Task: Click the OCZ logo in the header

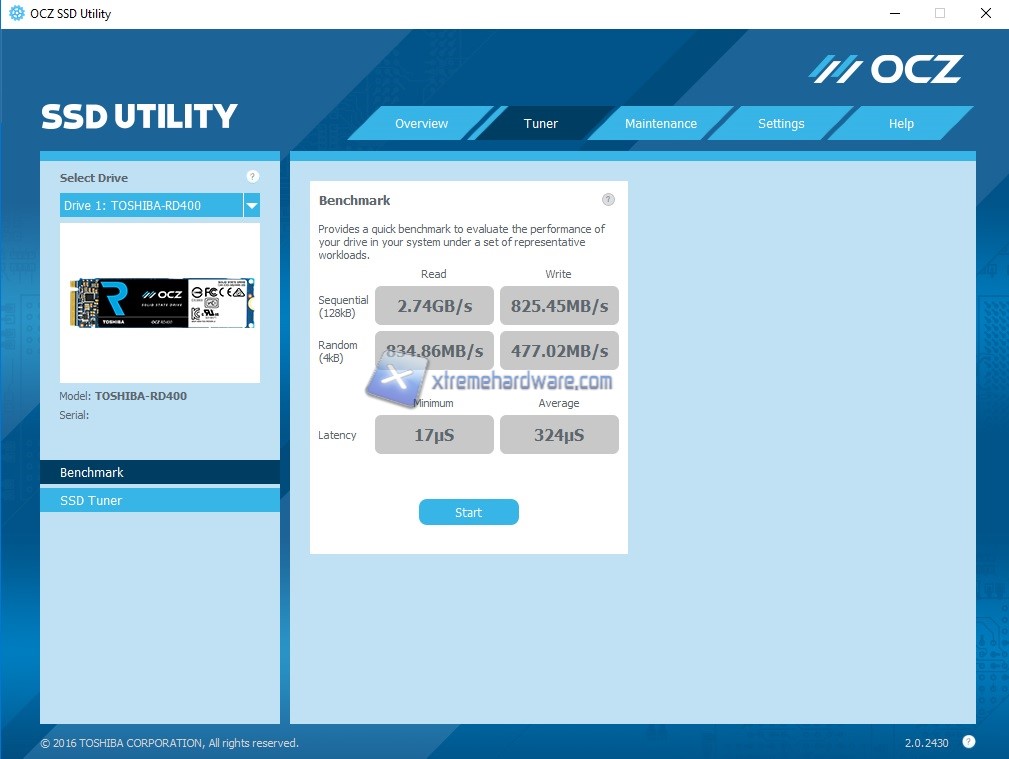Action: tap(885, 69)
